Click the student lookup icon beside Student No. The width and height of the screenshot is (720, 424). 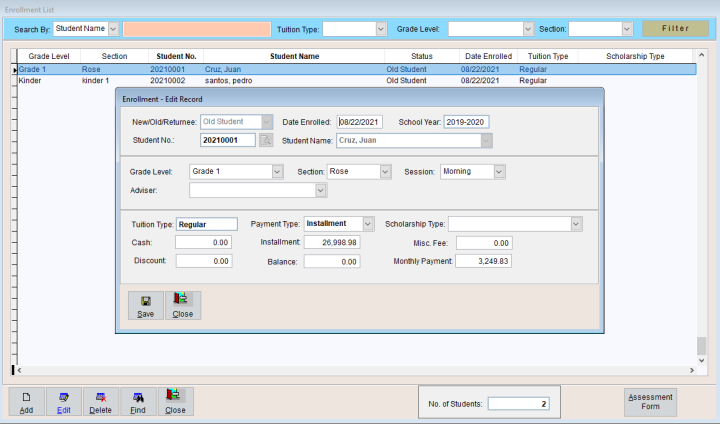266,140
